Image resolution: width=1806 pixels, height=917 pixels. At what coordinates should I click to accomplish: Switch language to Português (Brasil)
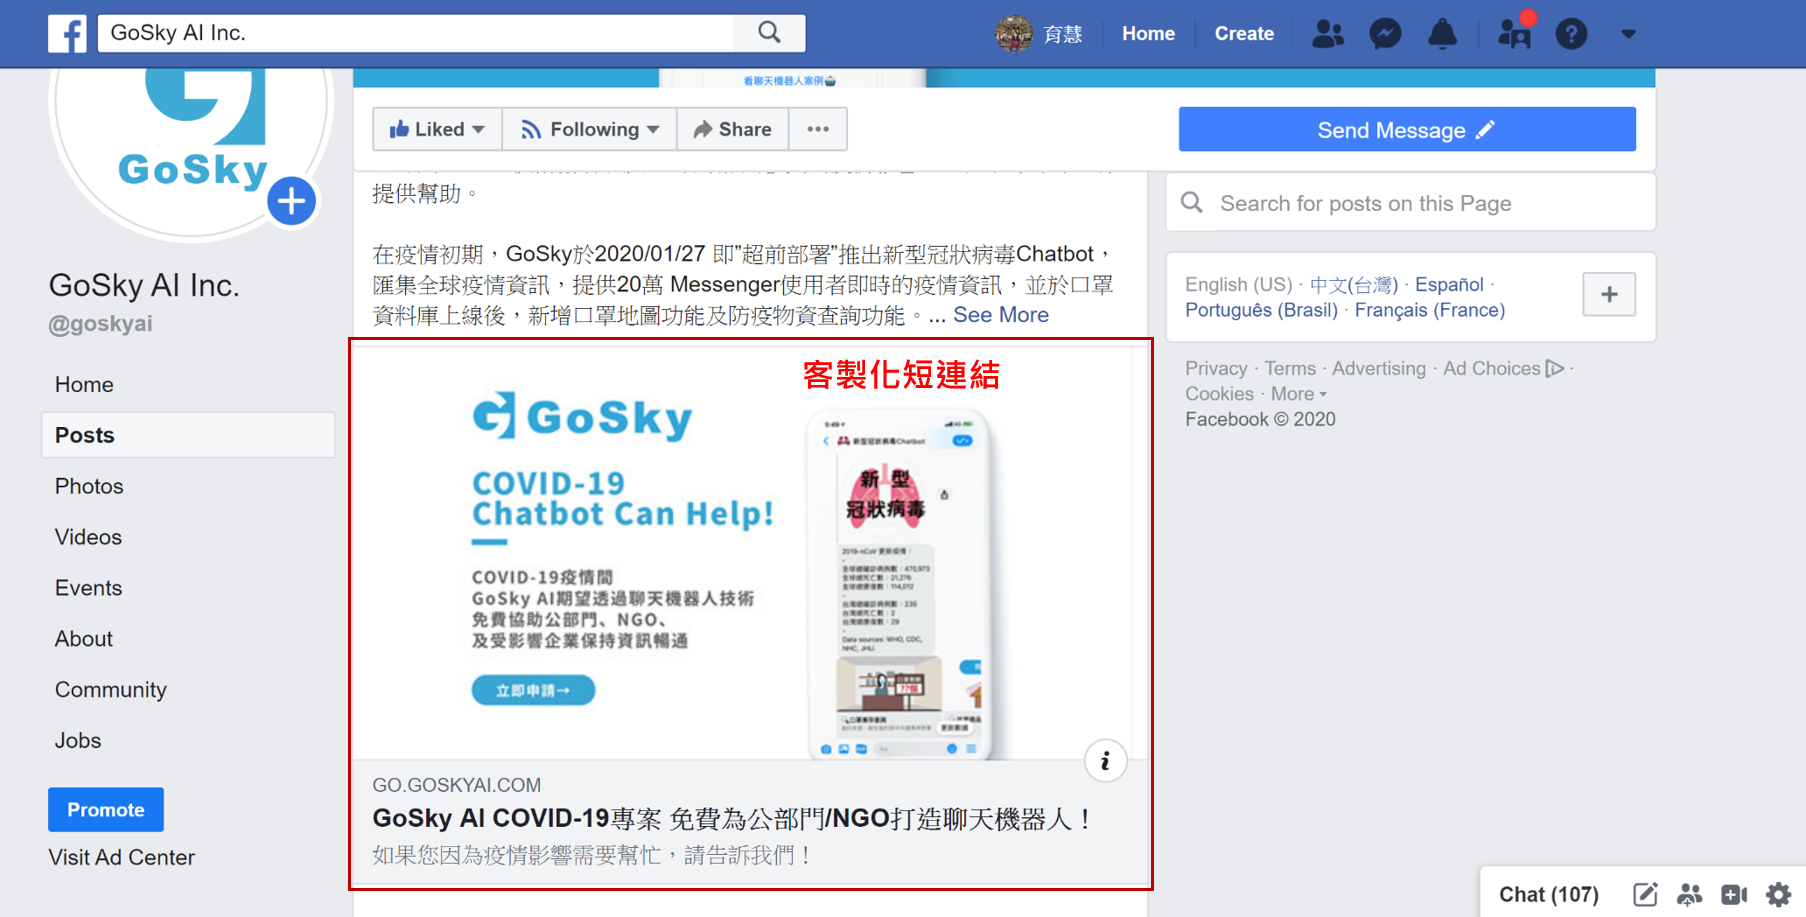(x=1261, y=310)
